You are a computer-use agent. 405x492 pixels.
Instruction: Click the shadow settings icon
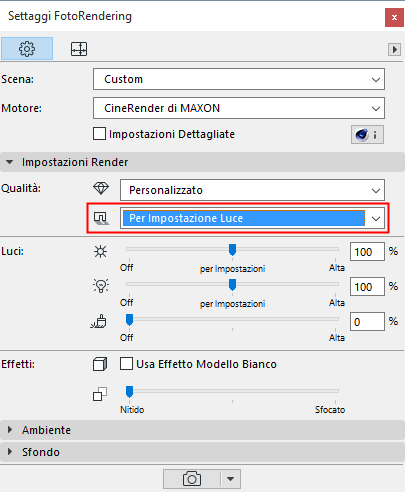click(x=101, y=218)
